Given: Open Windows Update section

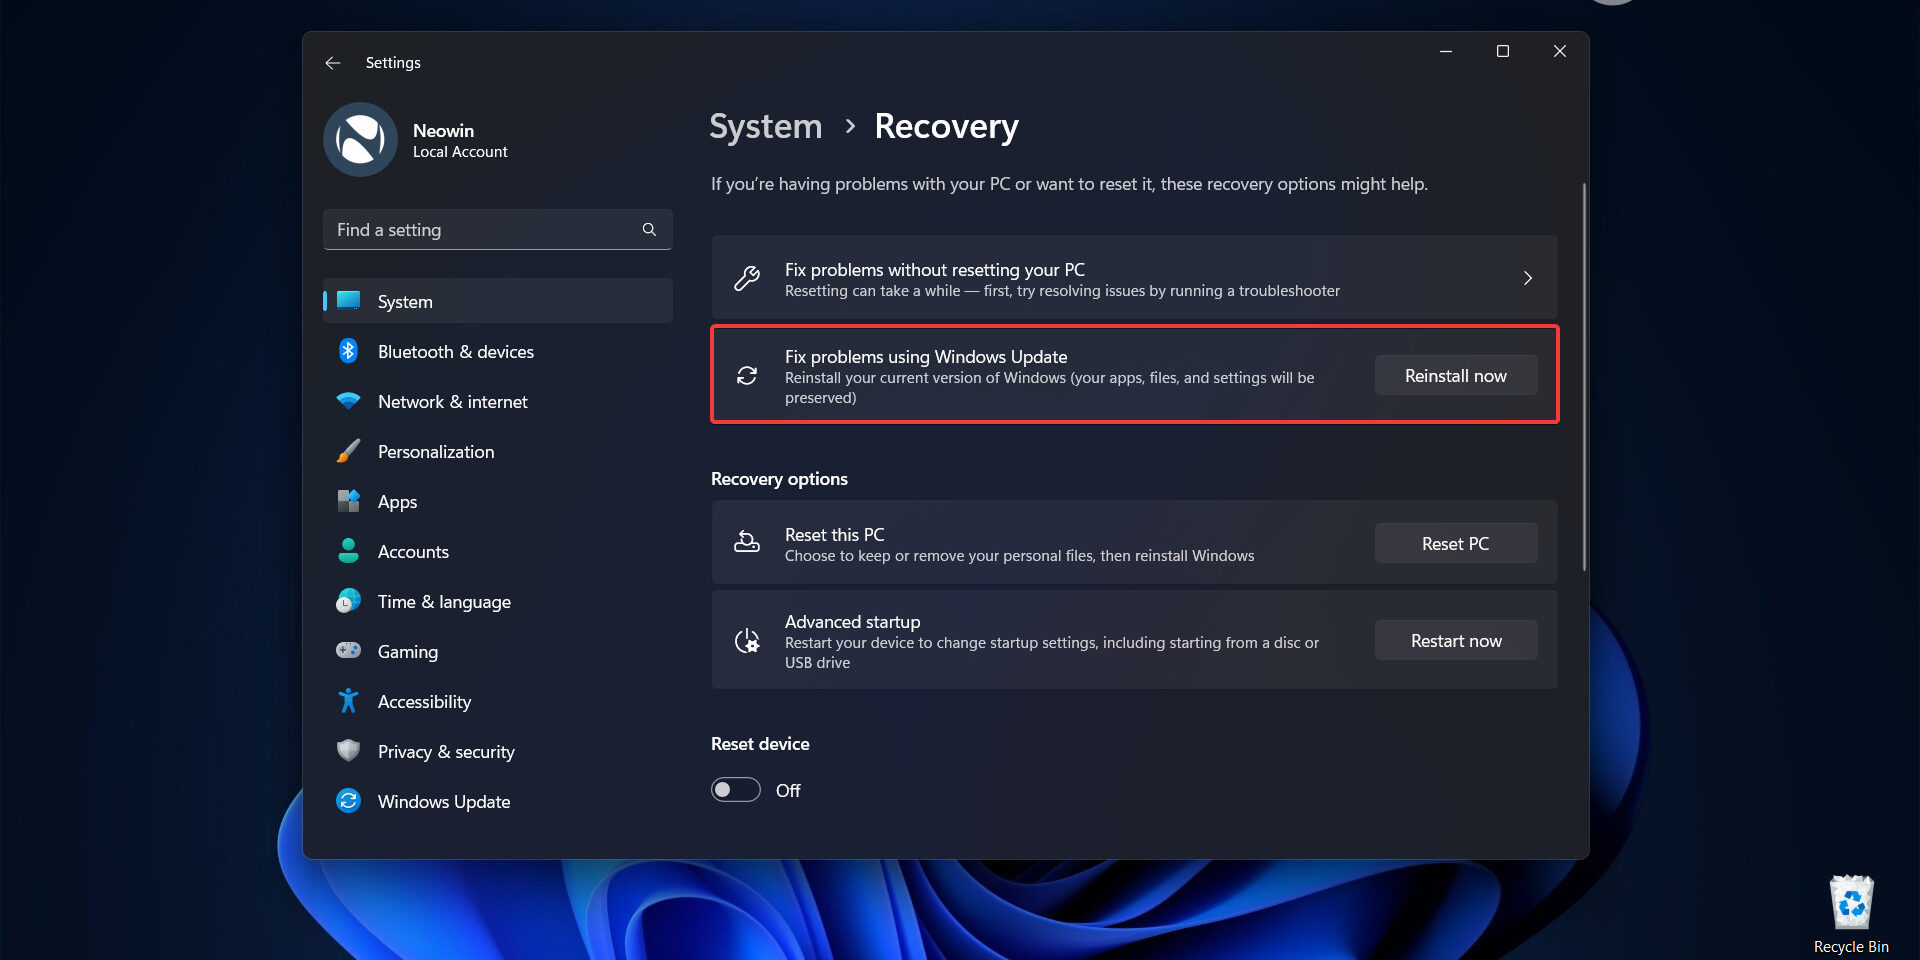Looking at the screenshot, I should coord(443,802).
